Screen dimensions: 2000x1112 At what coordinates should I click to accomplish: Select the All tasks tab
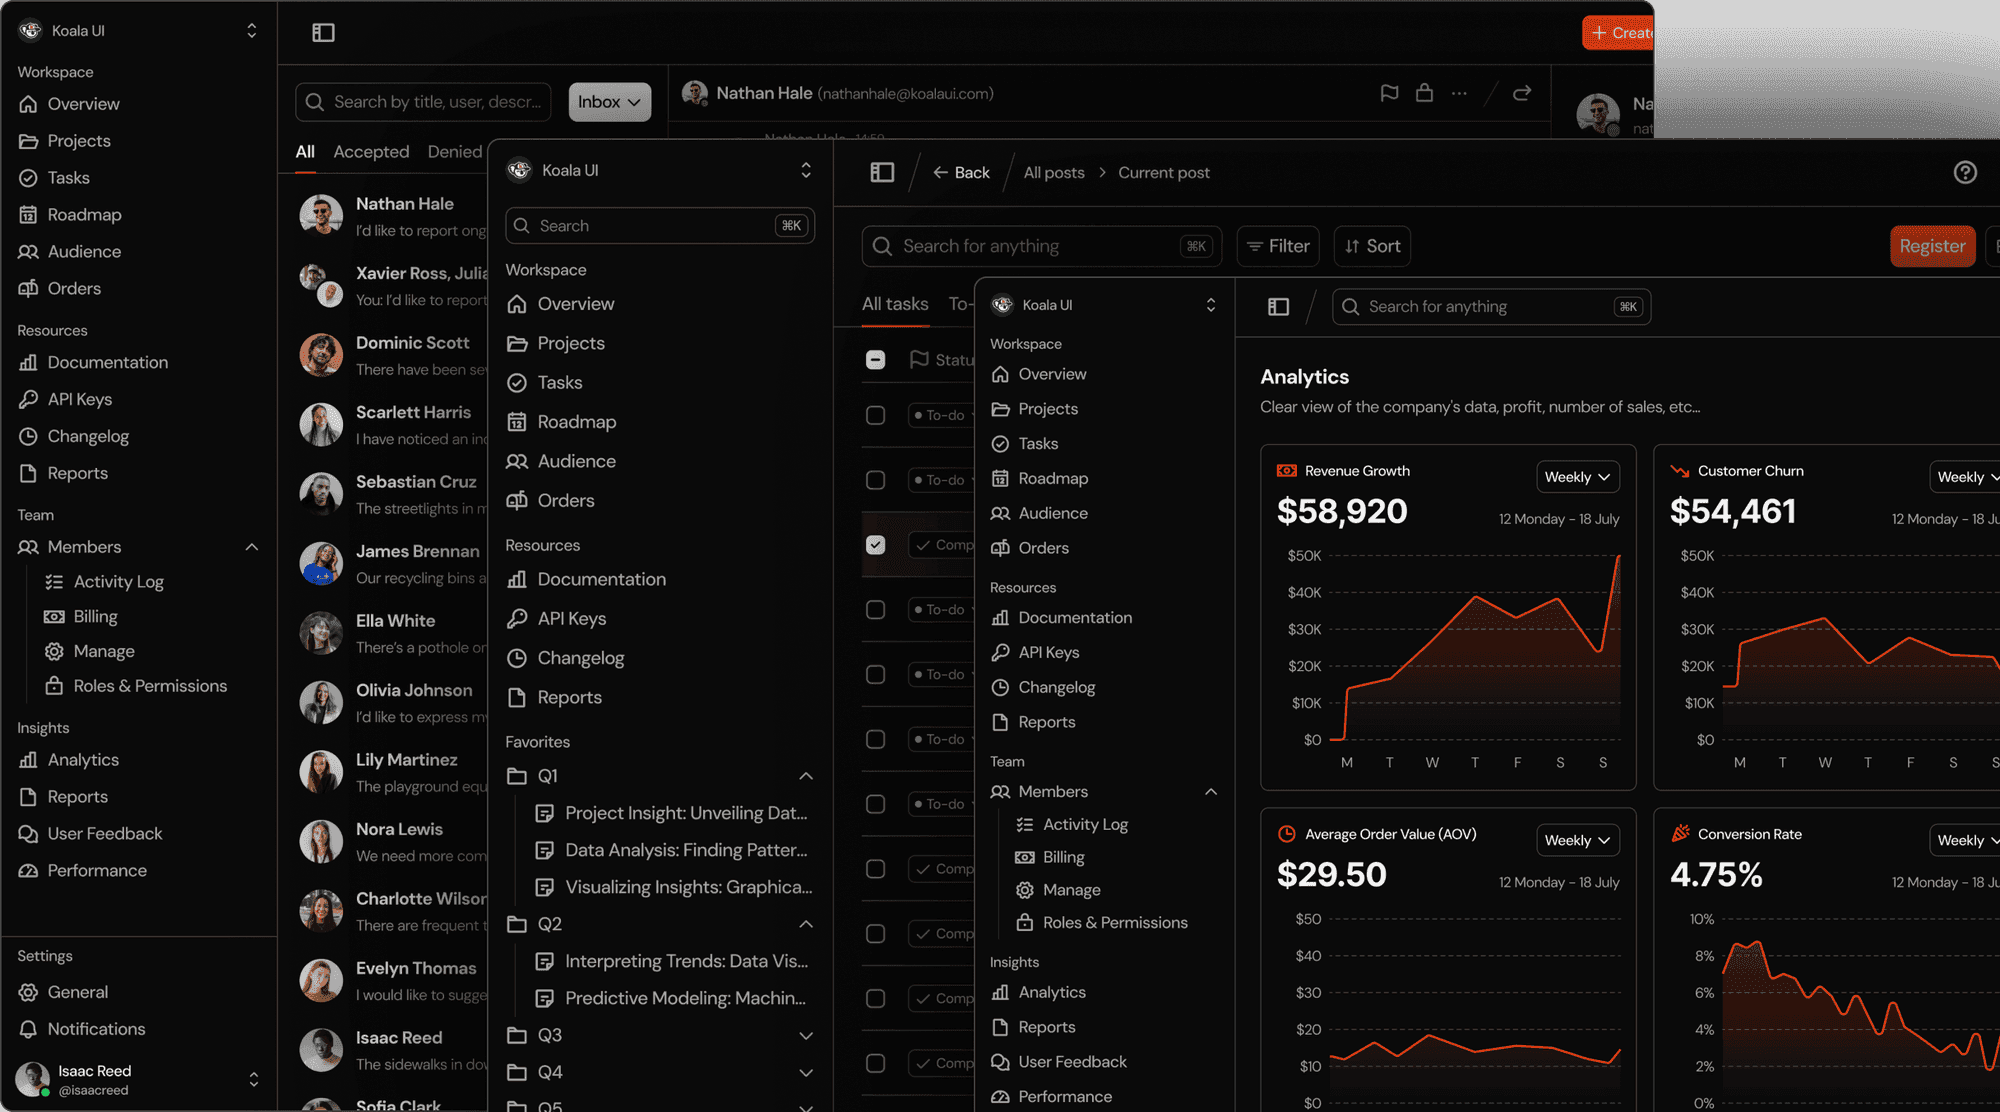(895, 304)
